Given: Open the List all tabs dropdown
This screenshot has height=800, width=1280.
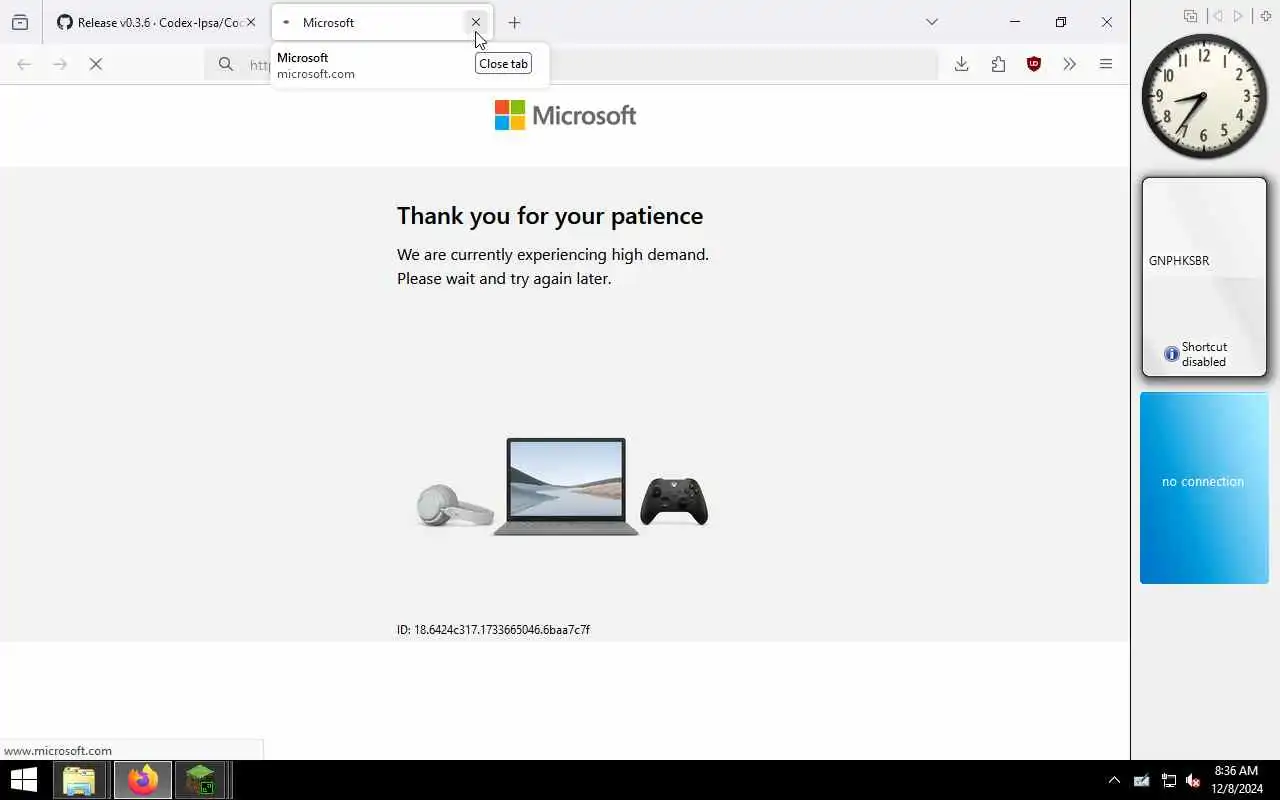Looking at the screenshot, I should coord(931,22).
